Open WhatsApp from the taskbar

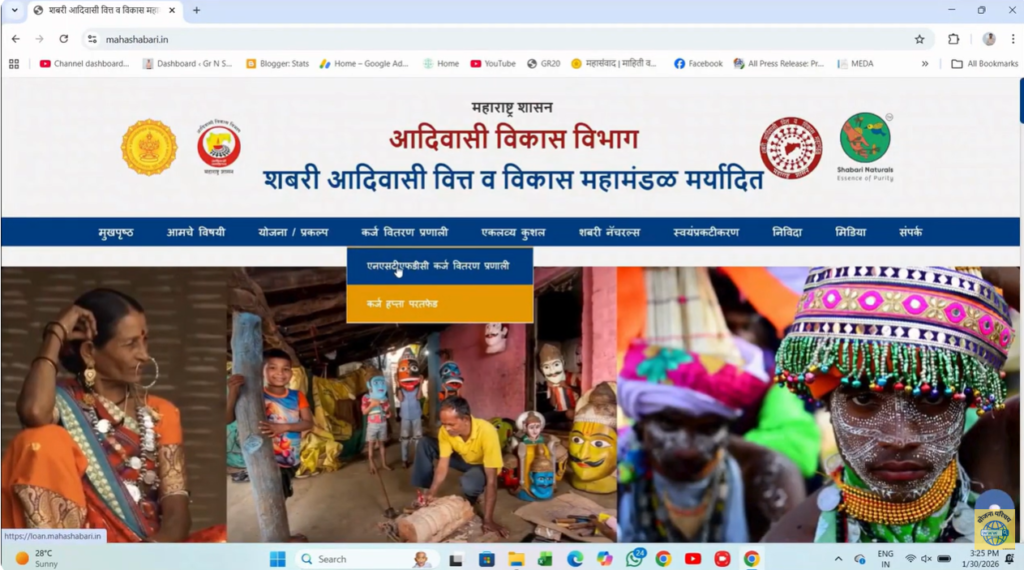634,558
